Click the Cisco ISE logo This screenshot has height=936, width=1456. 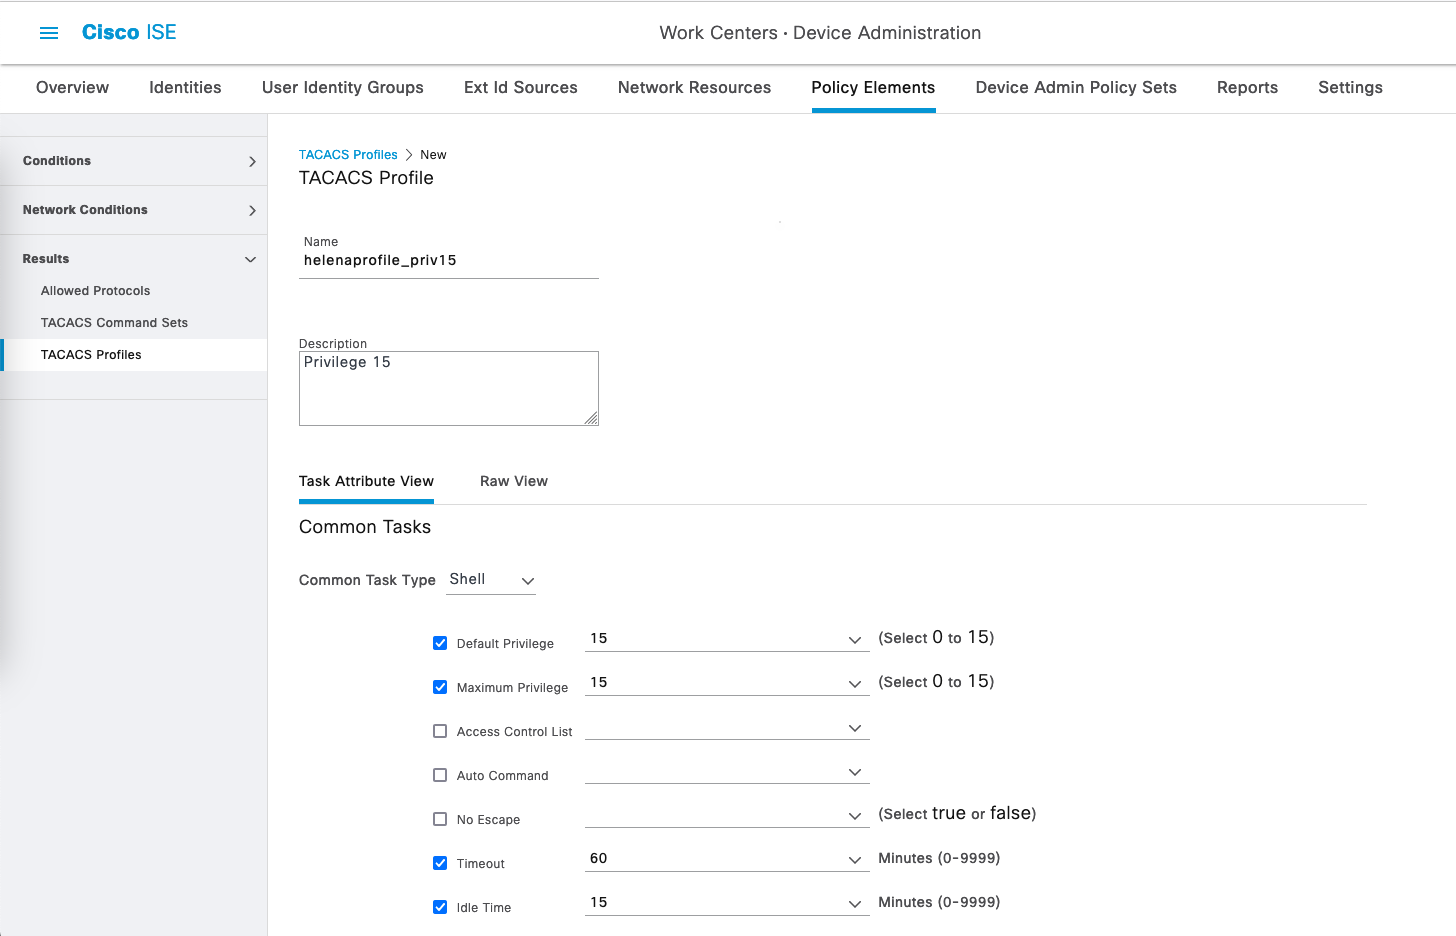pyautogui.click(x=129, y=33)
